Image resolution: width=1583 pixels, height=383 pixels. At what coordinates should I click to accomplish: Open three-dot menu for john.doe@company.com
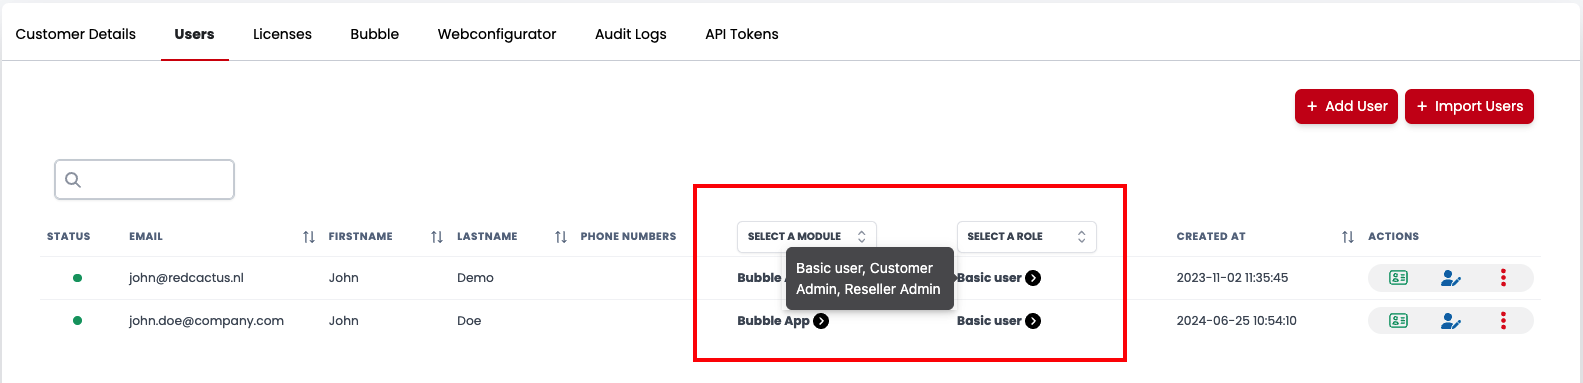(x=1503, y=321)
